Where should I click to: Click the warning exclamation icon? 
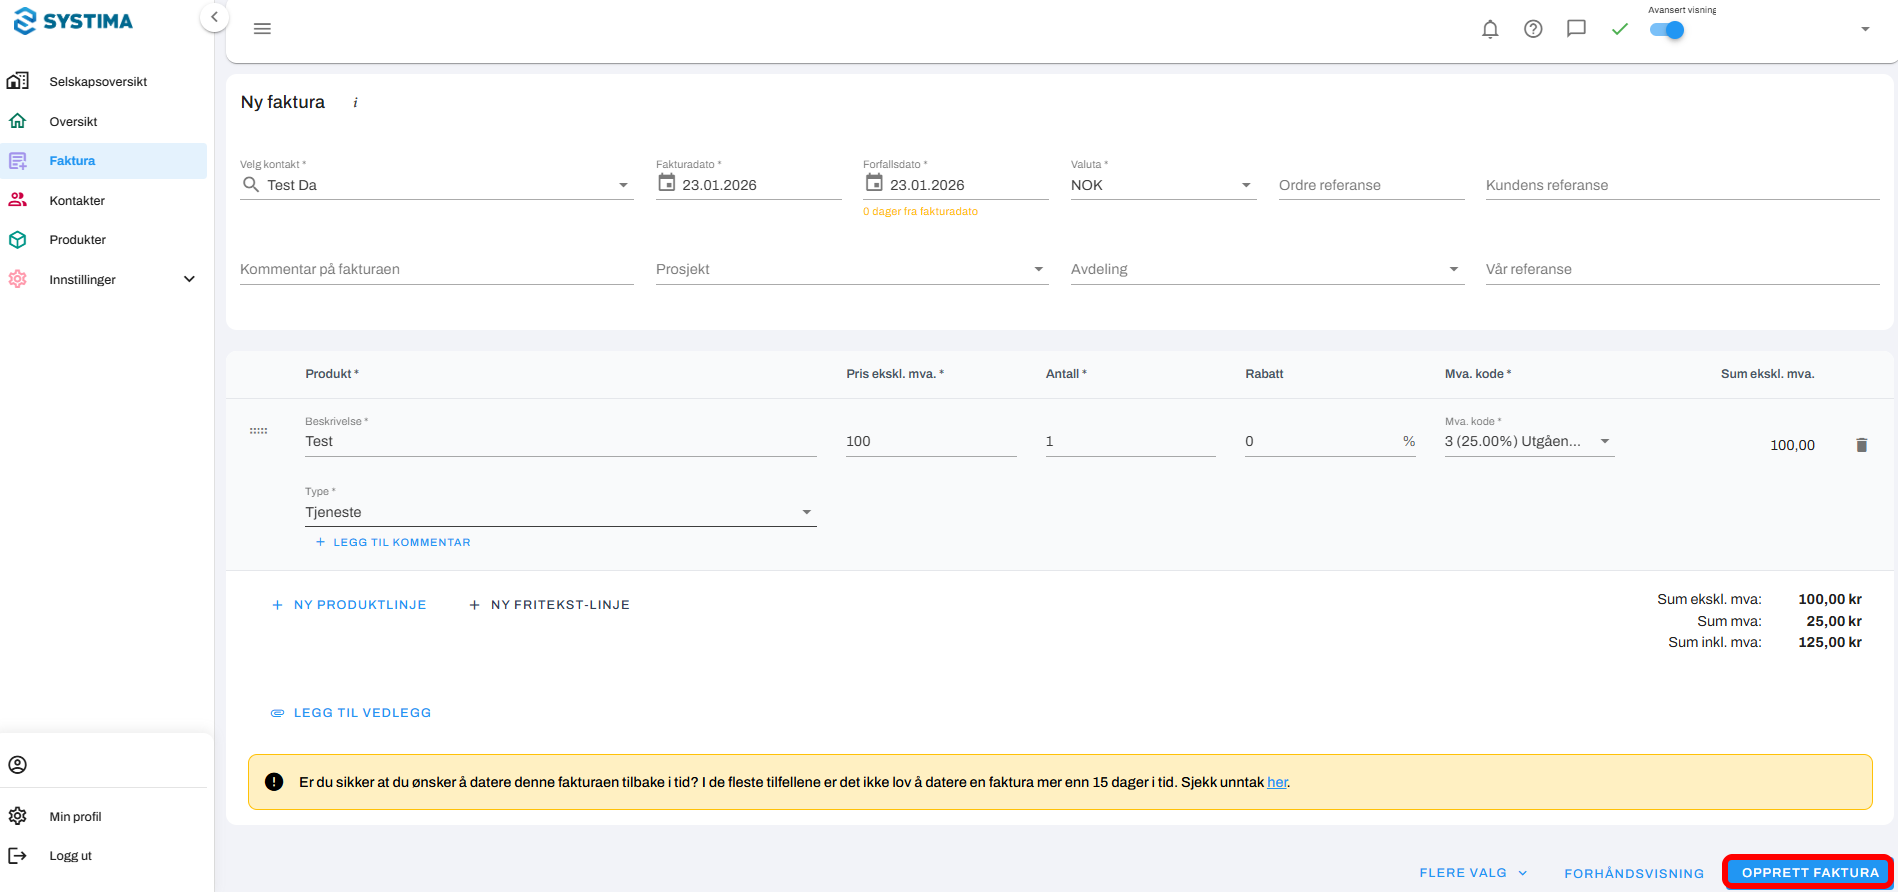[x=274, y=782]
